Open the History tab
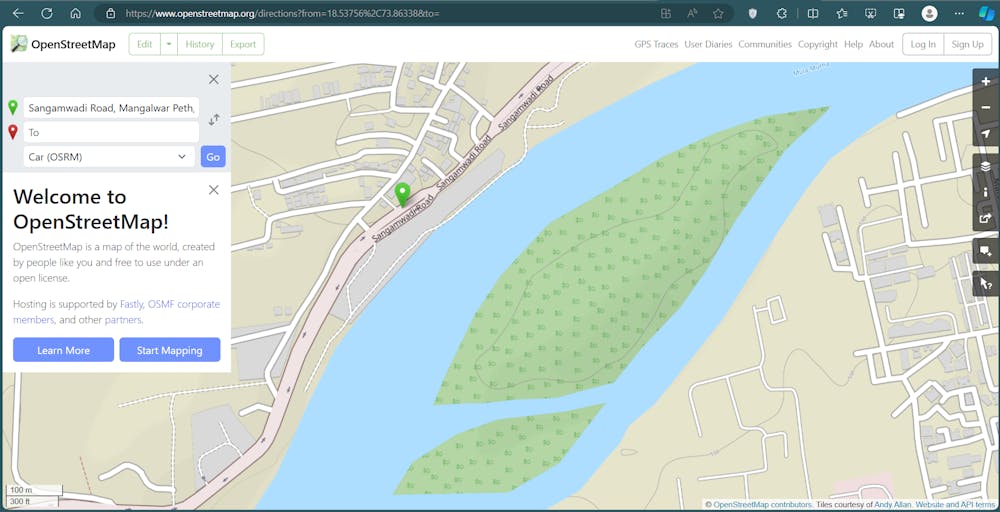 click(200, 44)
